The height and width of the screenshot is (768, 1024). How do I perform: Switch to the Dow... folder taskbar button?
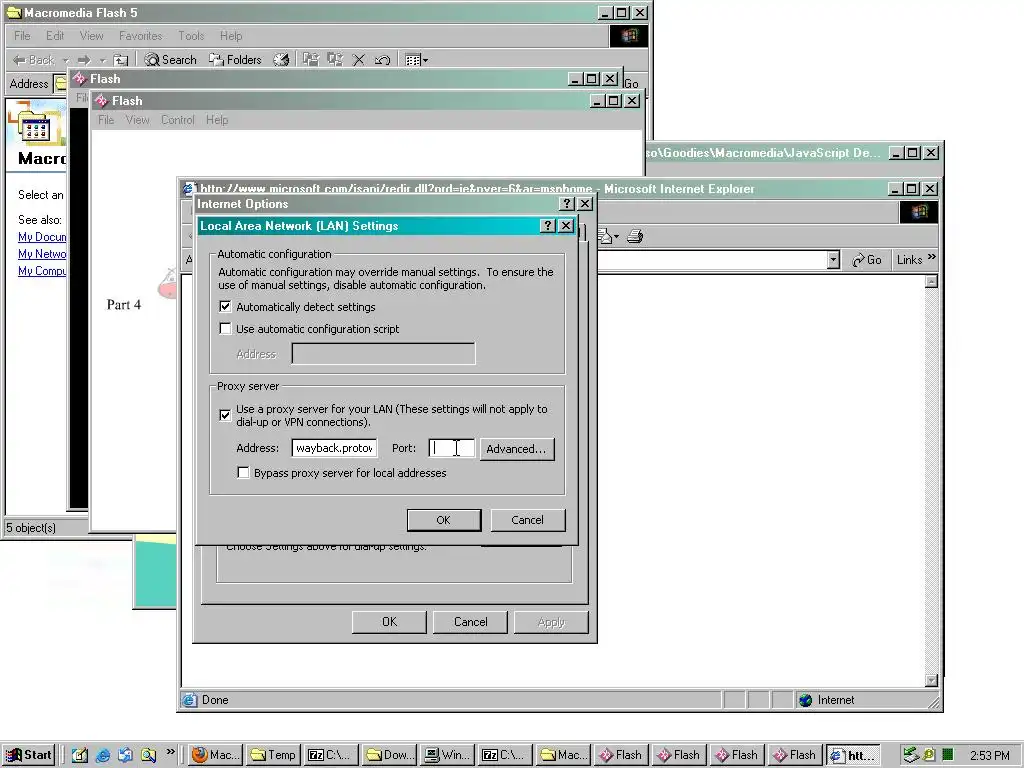point(390,755)
